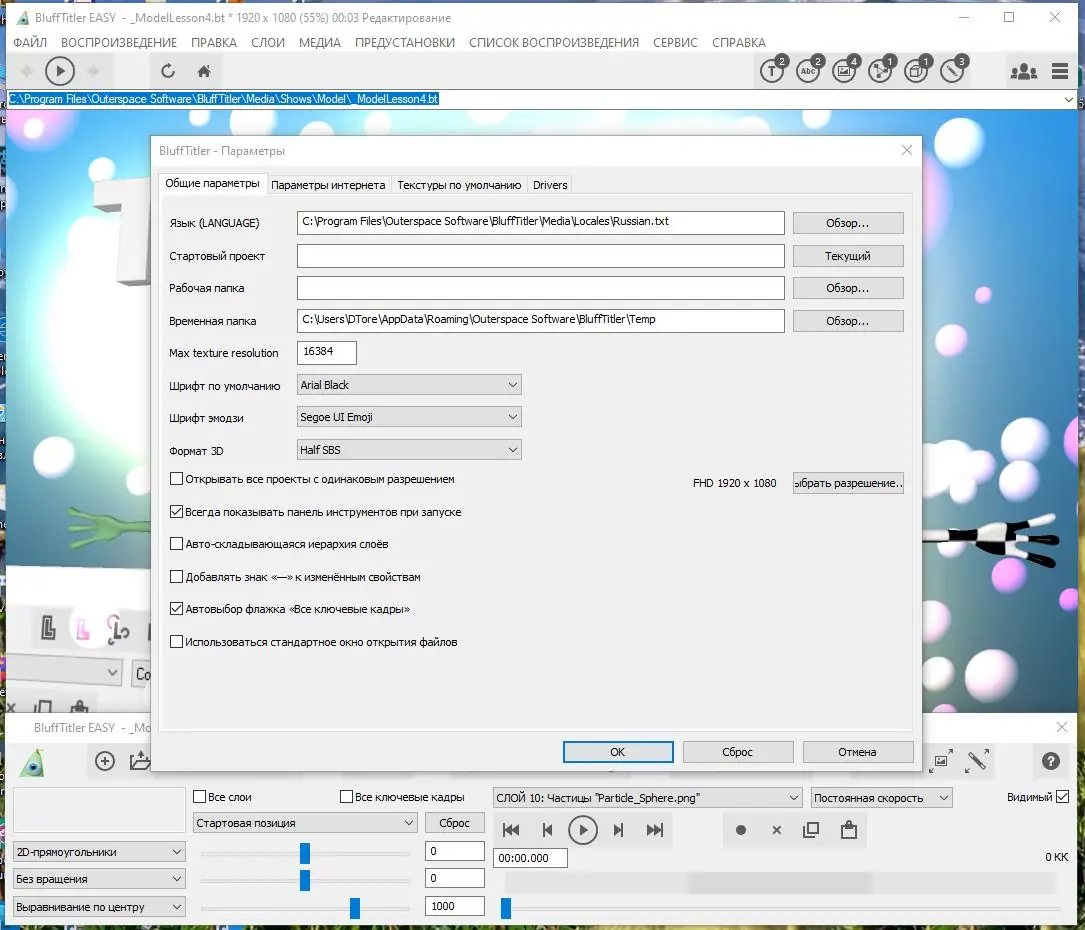The width and height of the screenshot is (1085, 930).
Task: Click the picture layers icon with badge 4
Action: [845, 73]
